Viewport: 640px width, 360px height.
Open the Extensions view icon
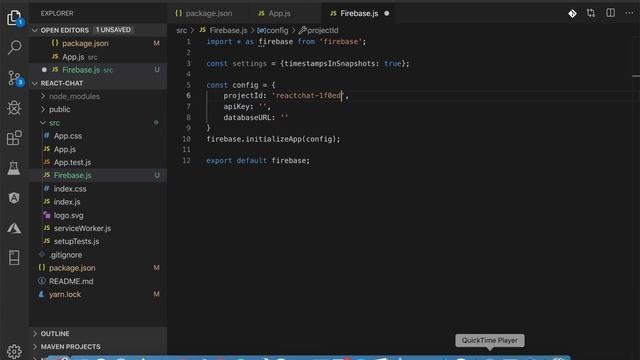14,138
